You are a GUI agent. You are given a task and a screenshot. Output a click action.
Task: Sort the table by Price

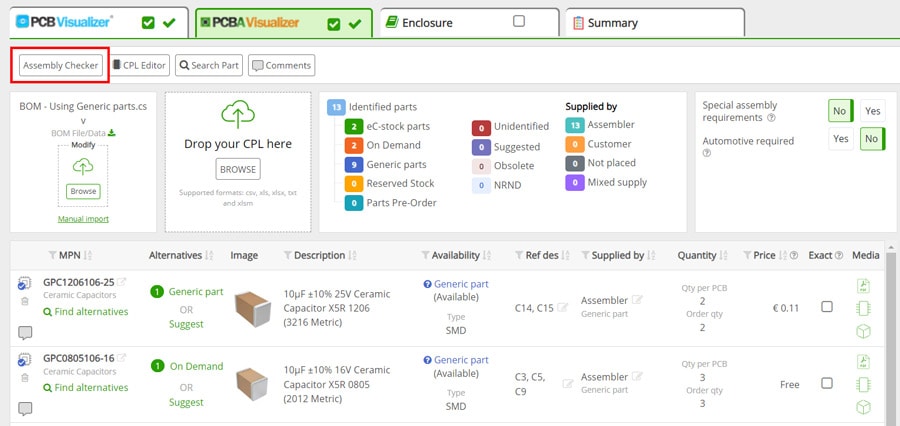pyautogui.click(x=783, y=255)
